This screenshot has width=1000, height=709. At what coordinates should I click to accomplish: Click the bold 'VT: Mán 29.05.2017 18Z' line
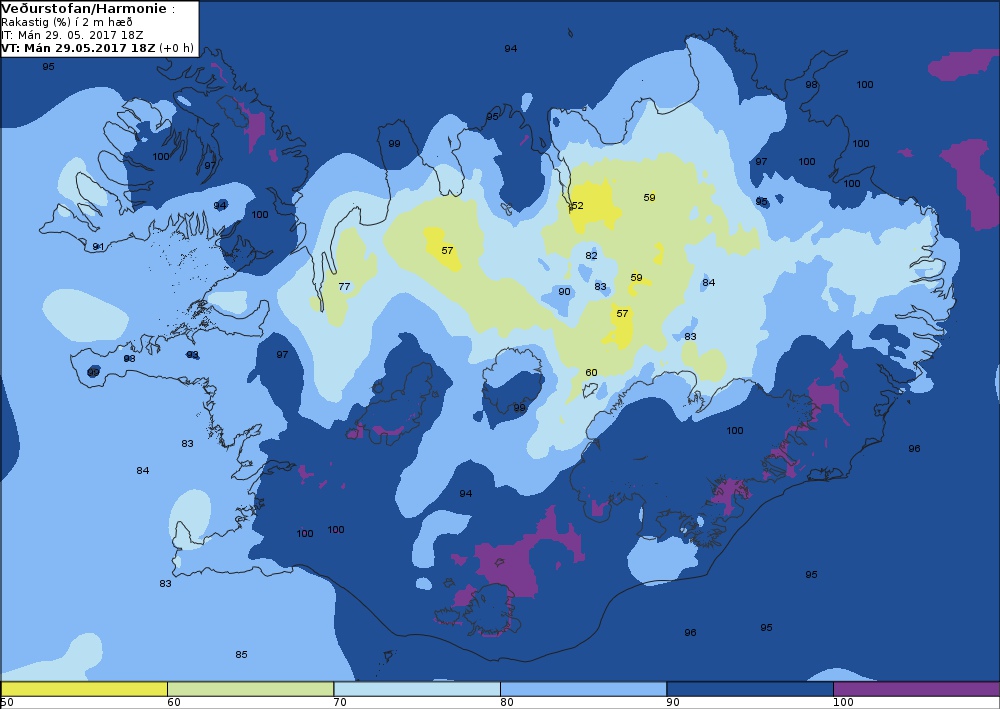78,48
